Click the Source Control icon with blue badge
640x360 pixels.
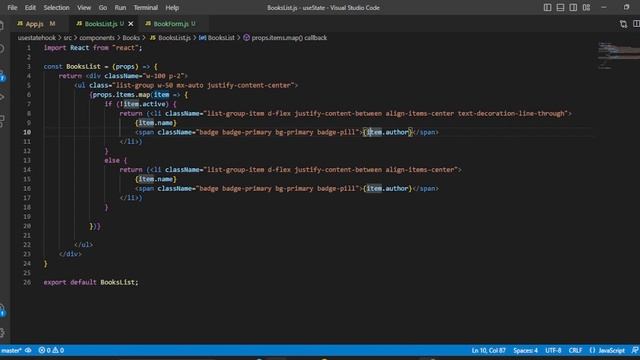point(3,76)
